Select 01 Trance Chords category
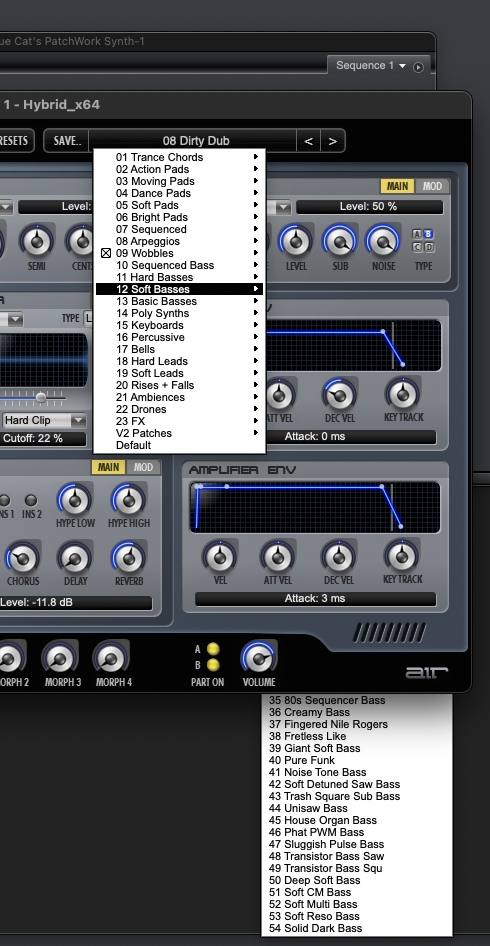This screenshot has height=946, width=490. (179, 157)
